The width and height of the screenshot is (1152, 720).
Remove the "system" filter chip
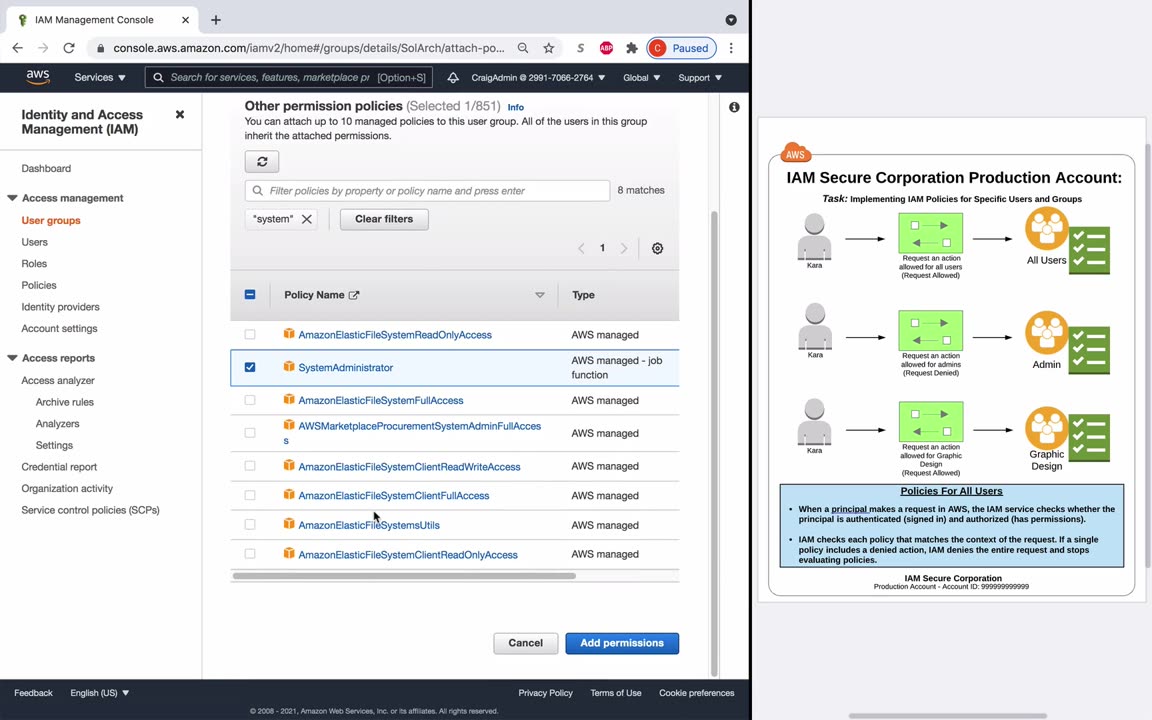(x=307, y=219)
